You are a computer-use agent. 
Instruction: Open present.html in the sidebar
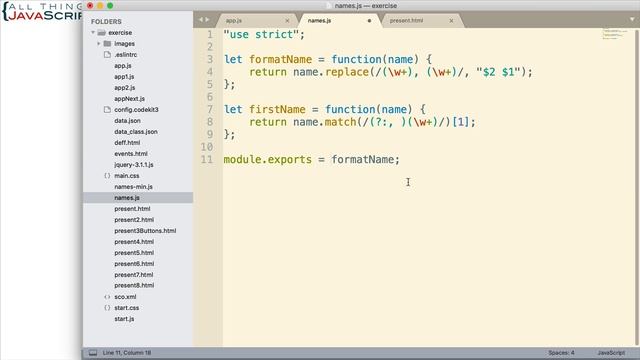[x=132, y=209]
